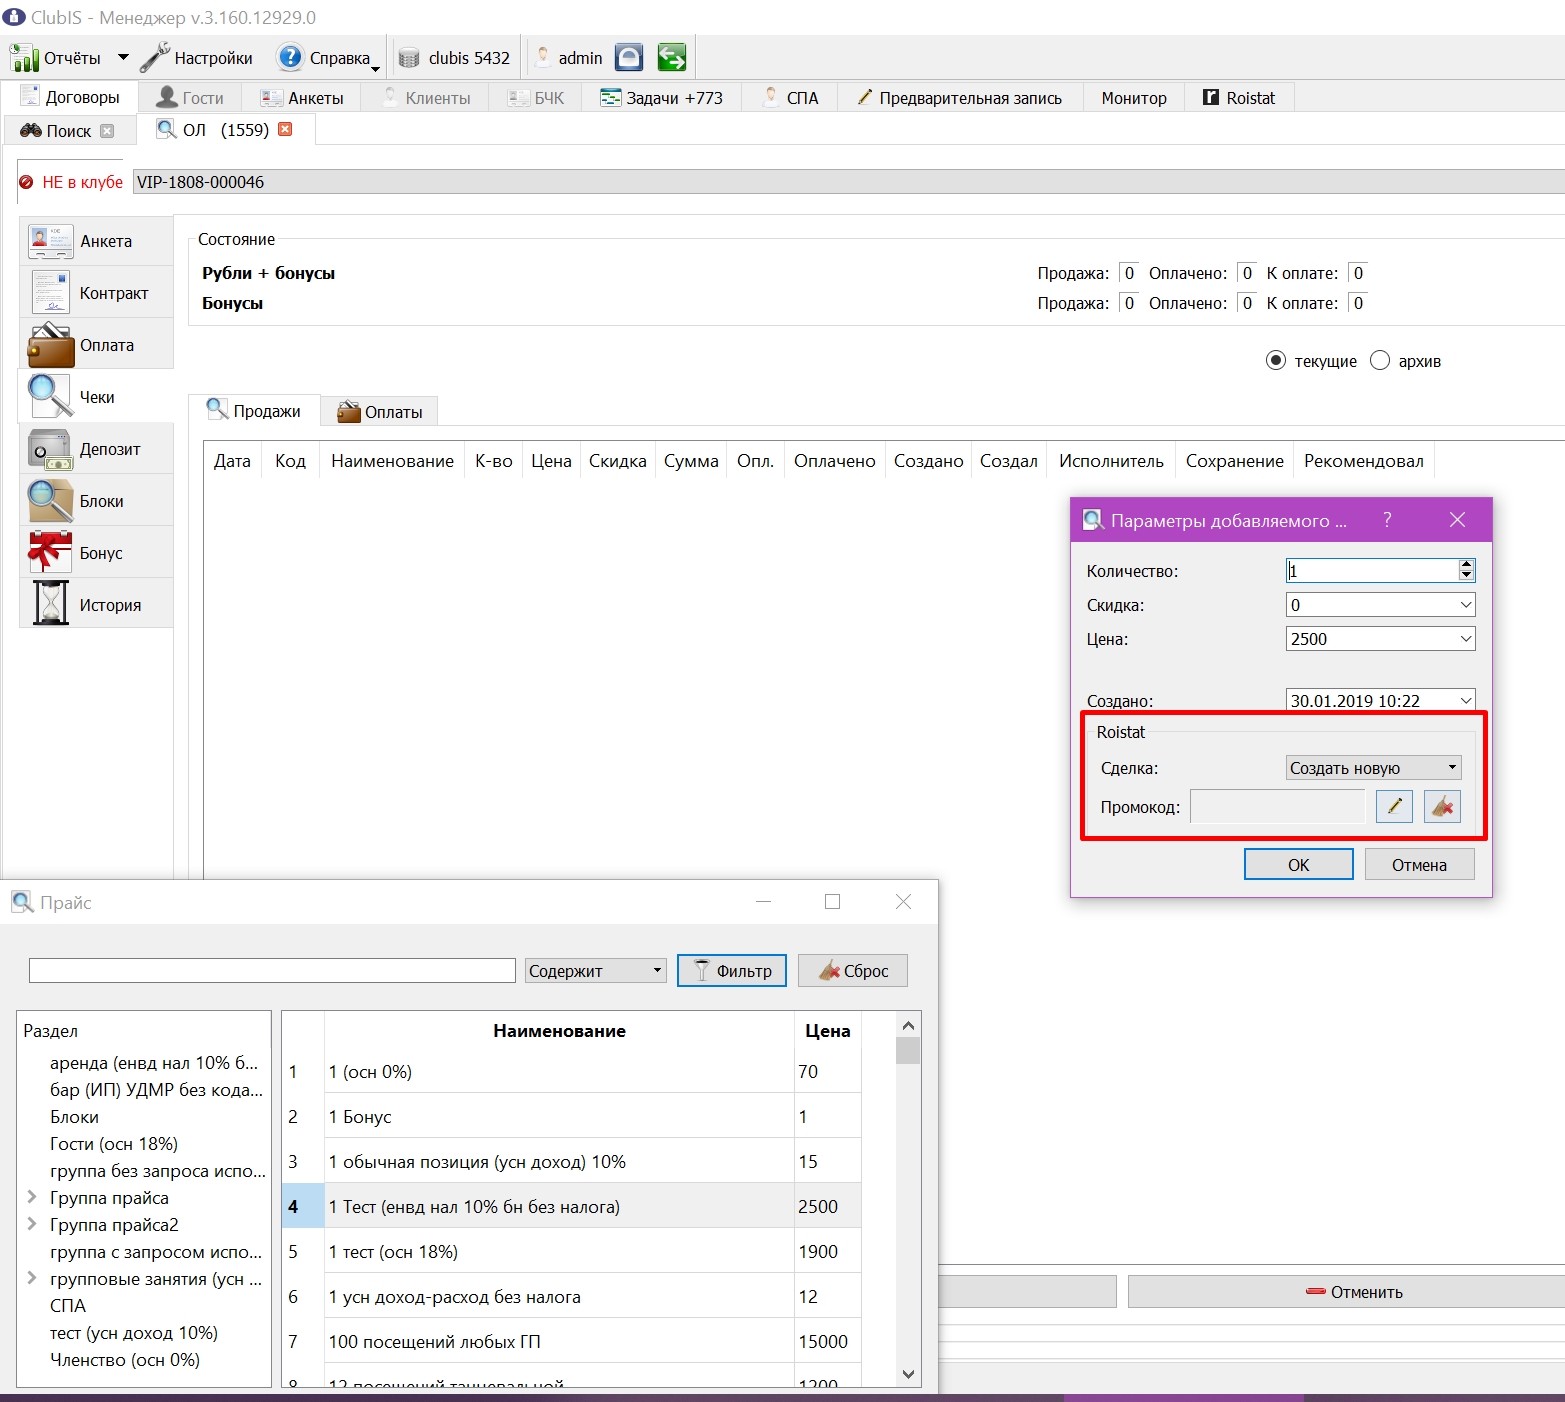
Task: Select the архив radio button
Action: [1380, 361]
